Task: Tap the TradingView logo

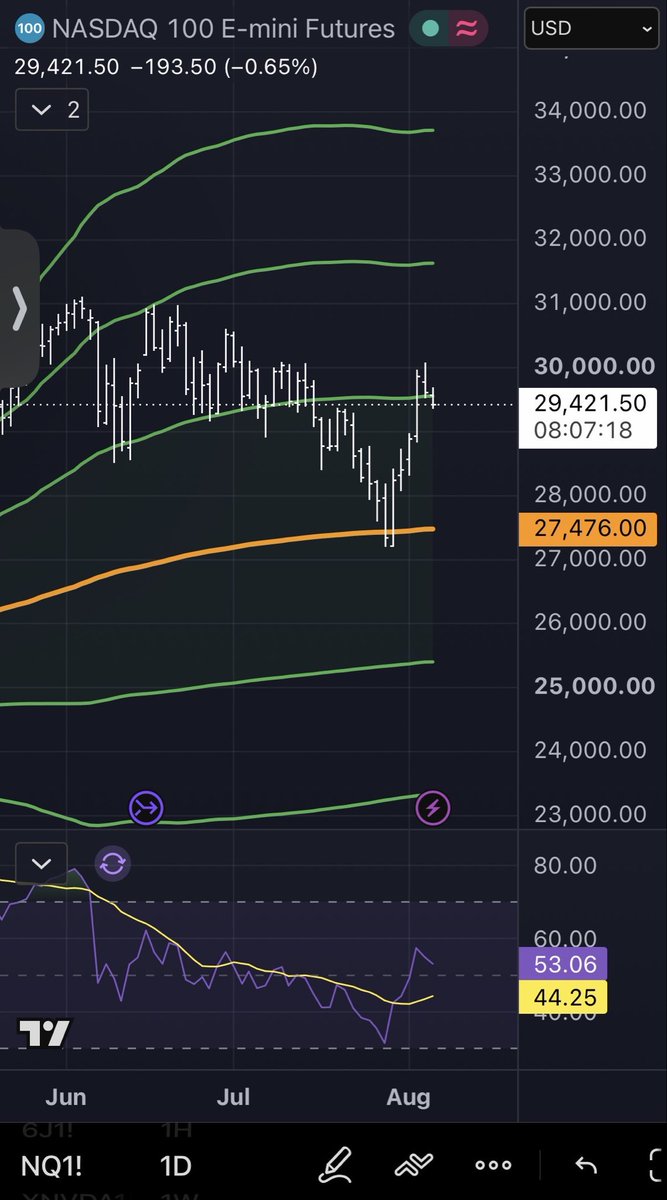Action: 45,1033
